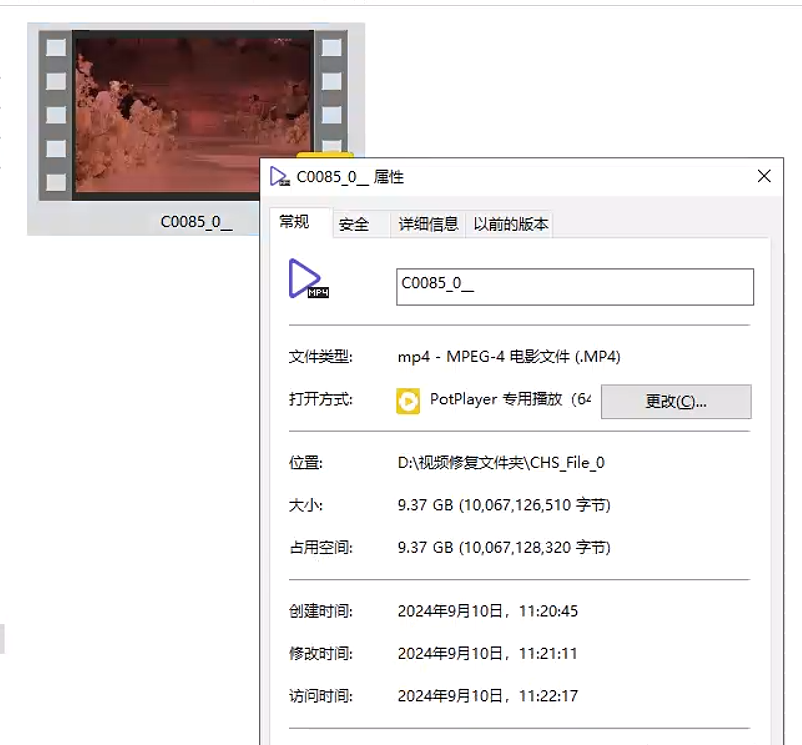
Task: Click the 打开方式 label
Action: tap(321, 399)
